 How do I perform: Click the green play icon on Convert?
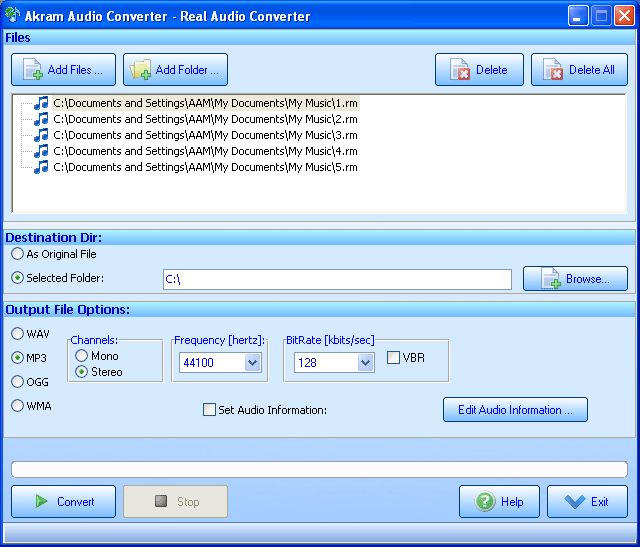41,501
